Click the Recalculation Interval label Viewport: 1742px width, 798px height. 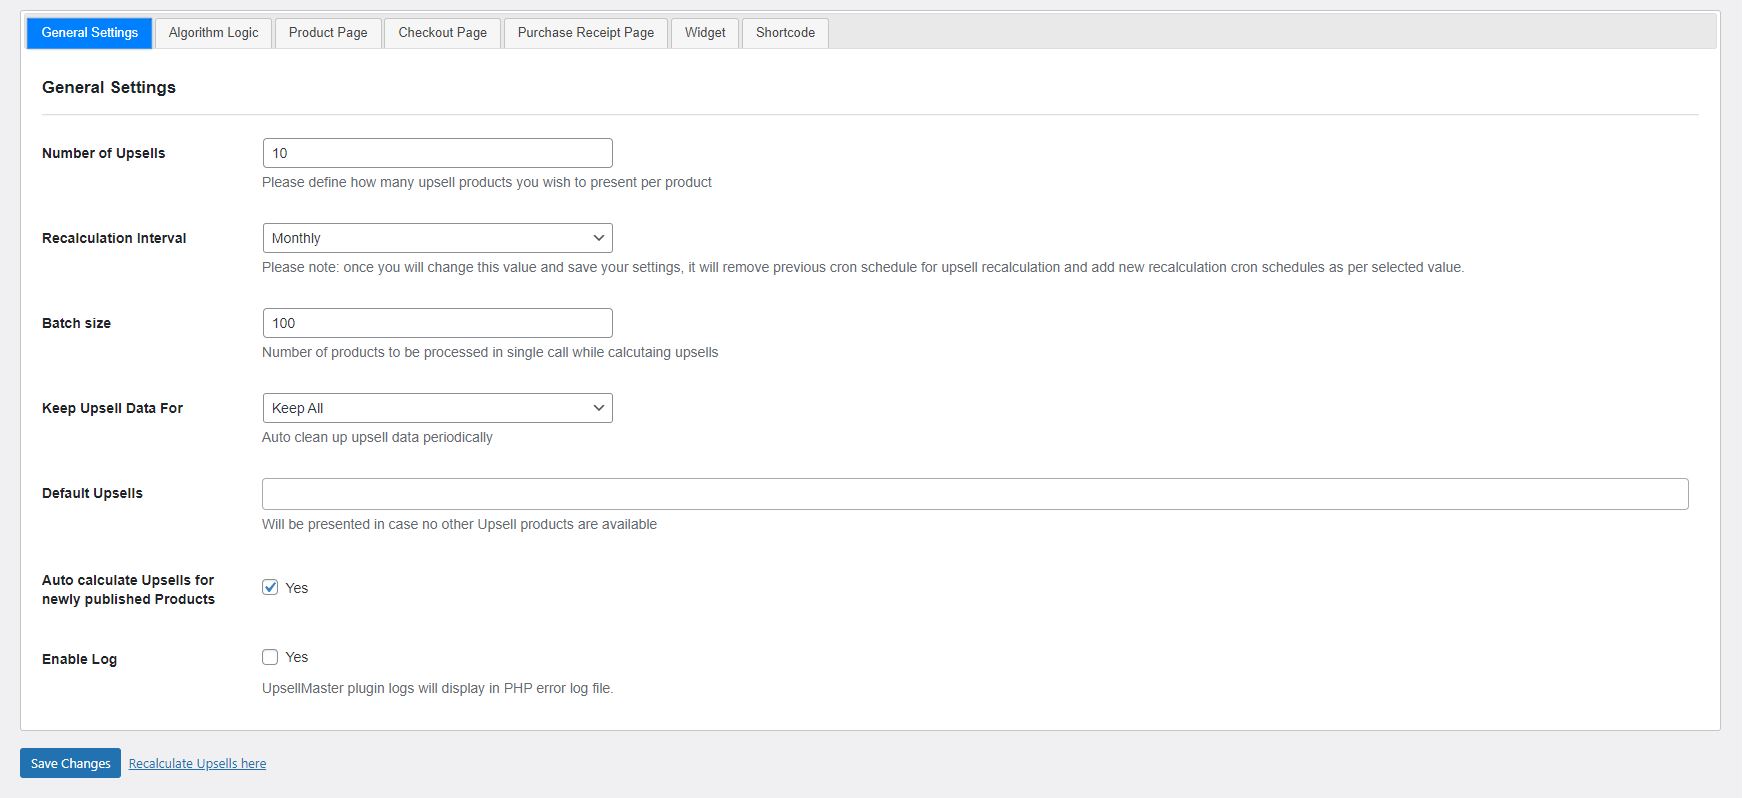click(x=114, y=238)
